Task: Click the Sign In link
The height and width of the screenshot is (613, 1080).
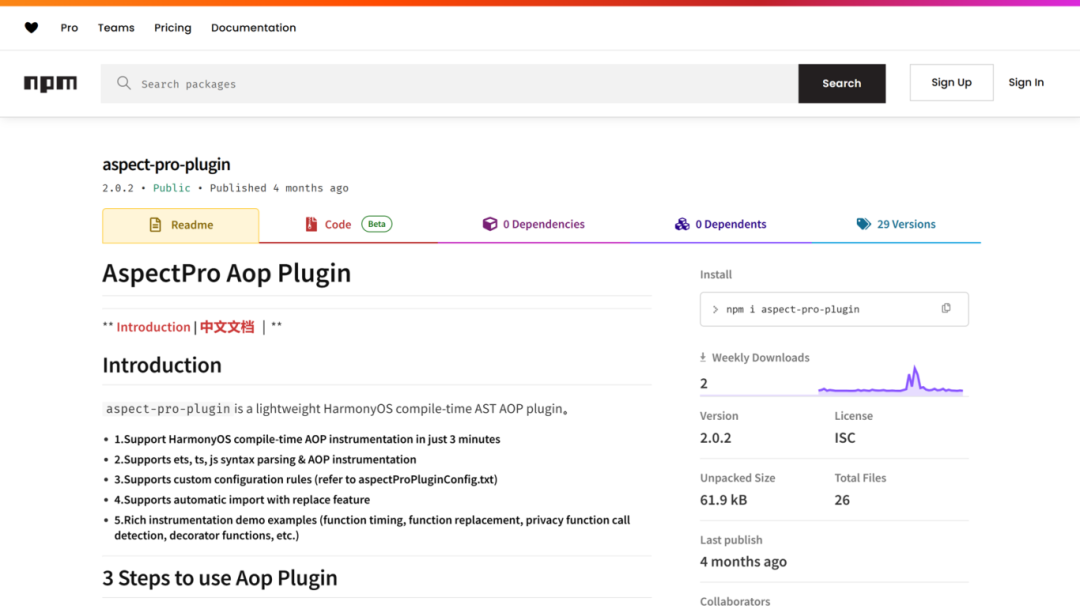Action: pyautogui.click(x=1025, y=83)
